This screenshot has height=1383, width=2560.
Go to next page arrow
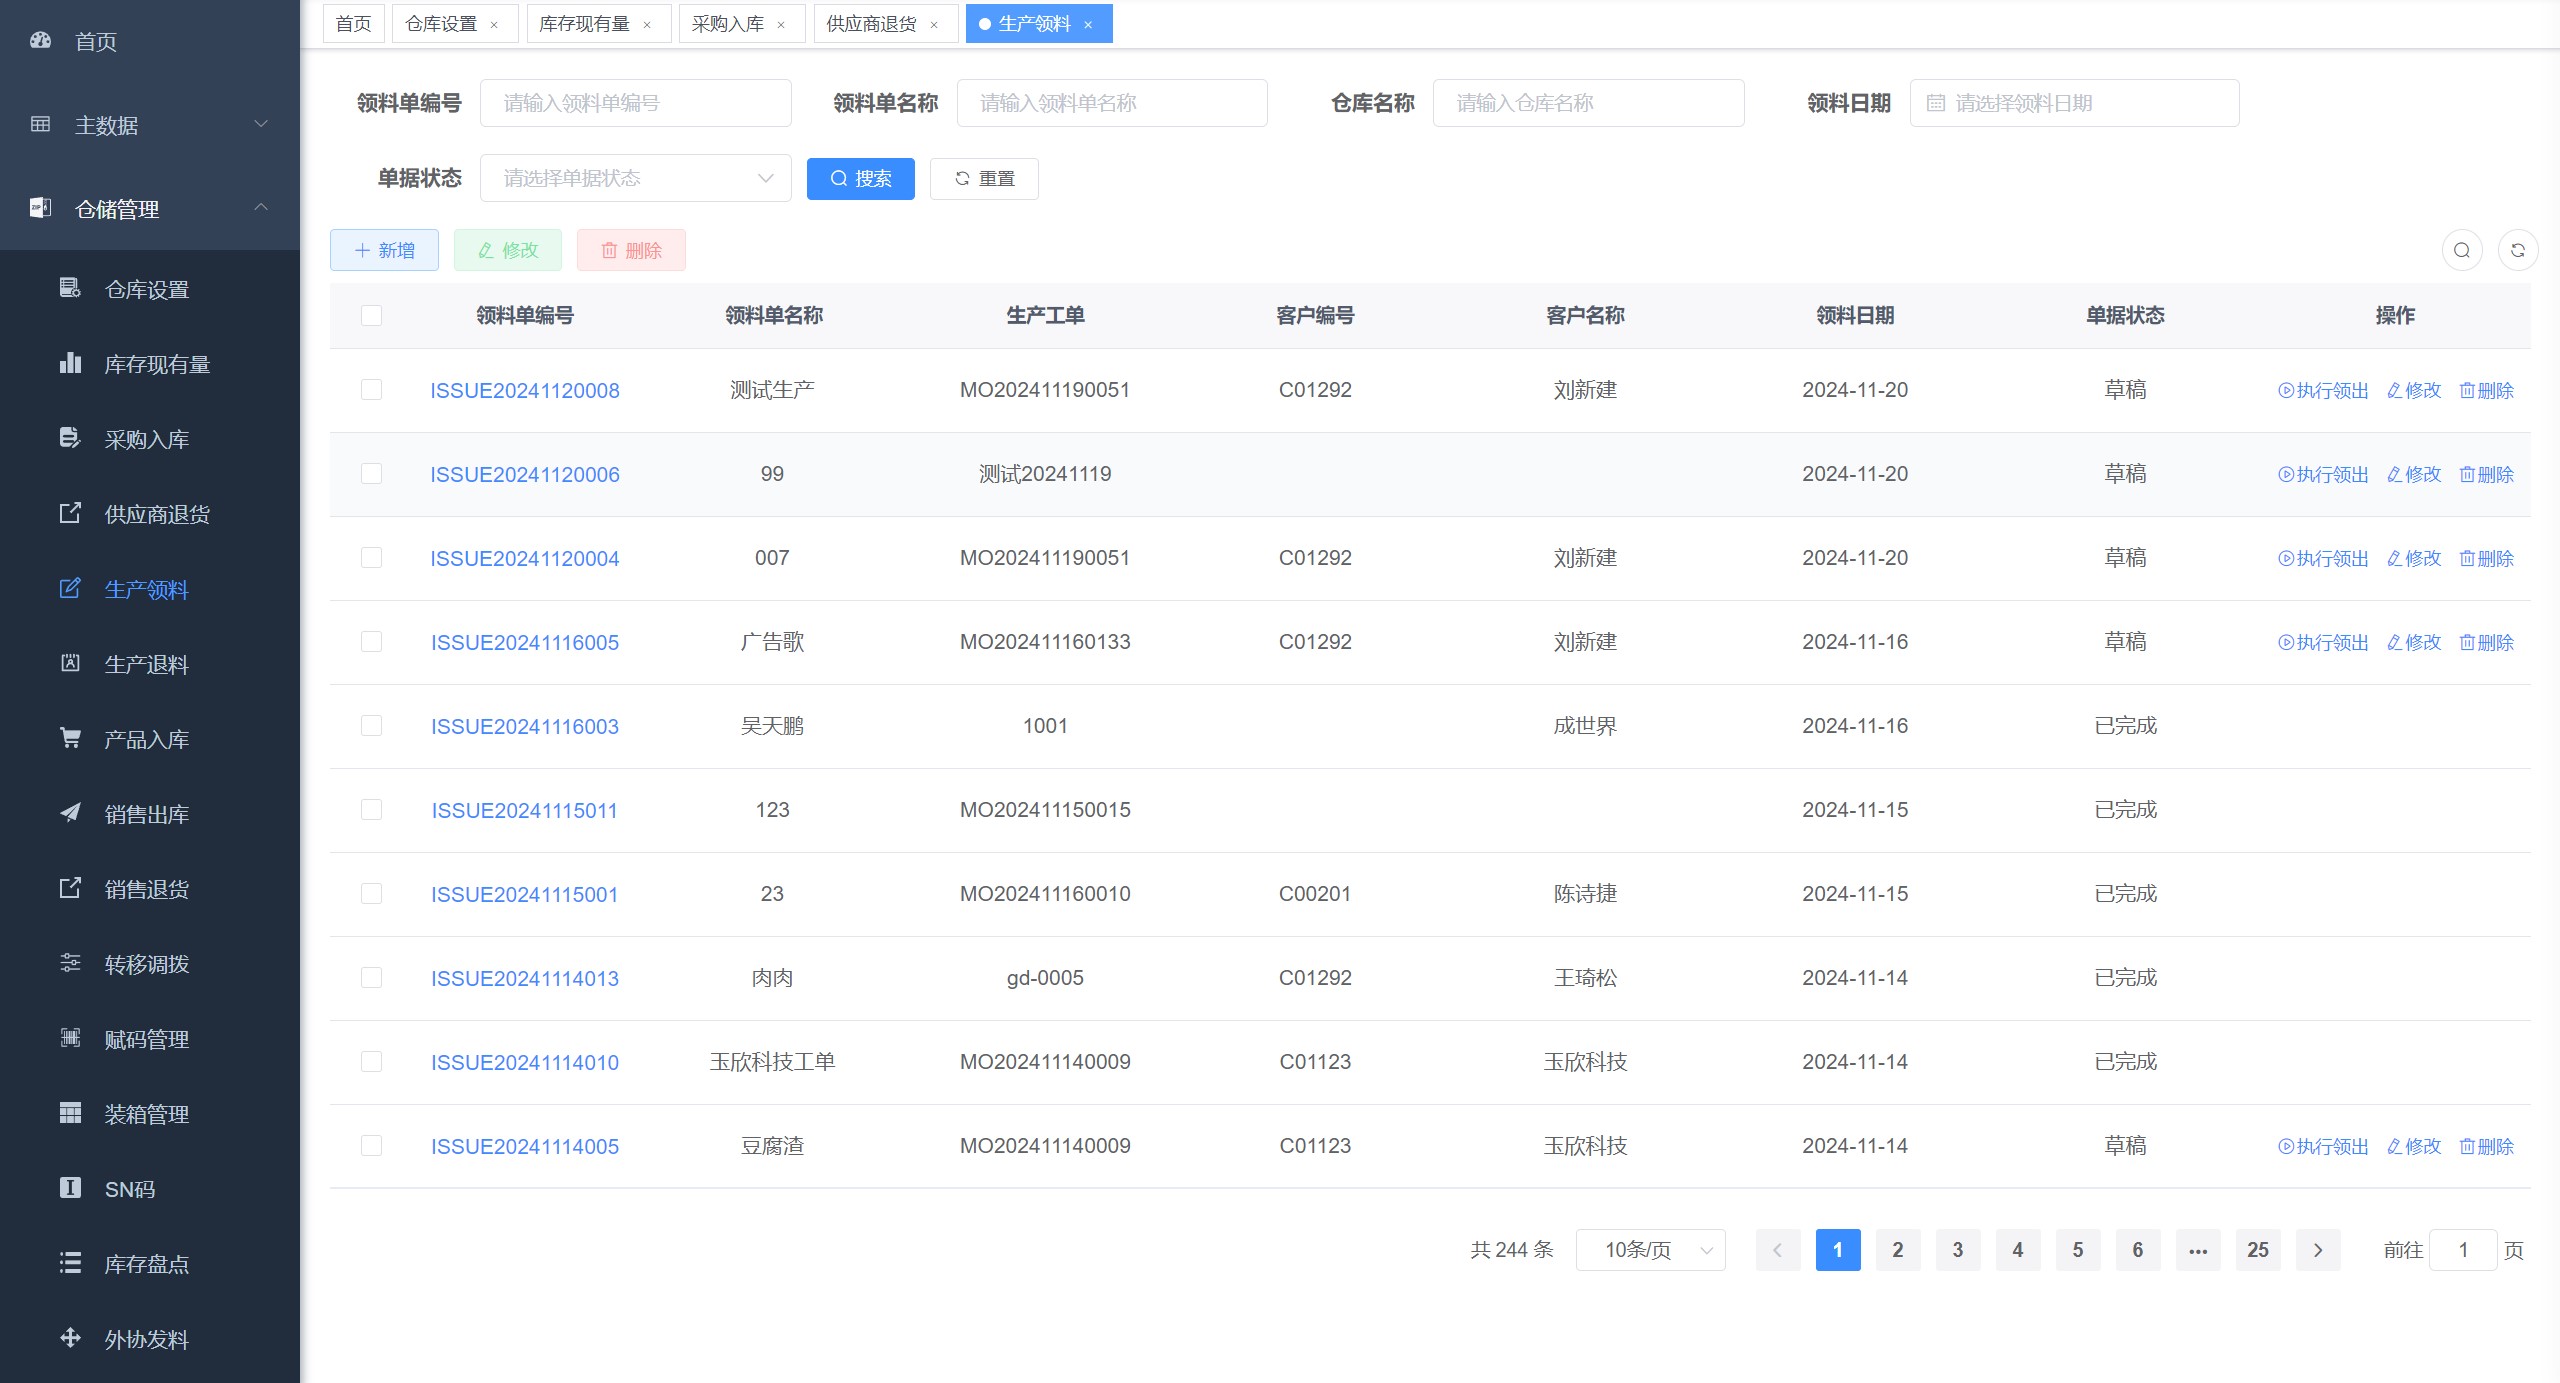(x=2318, y=1250)
